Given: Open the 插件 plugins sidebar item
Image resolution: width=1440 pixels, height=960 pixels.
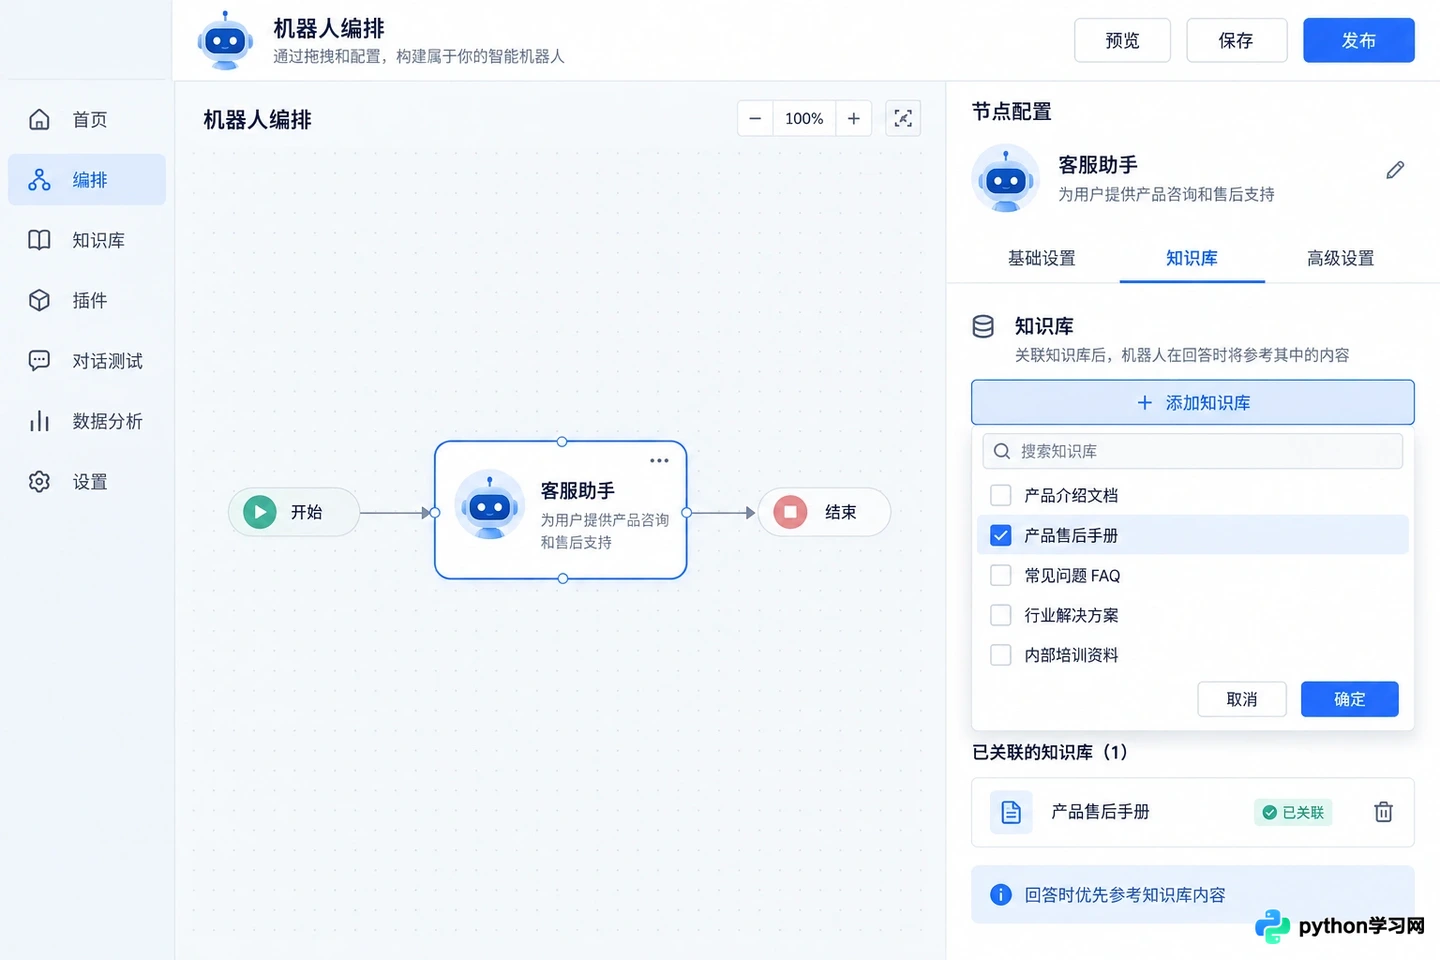Looking at the screenshot, I should pos(87,300).
